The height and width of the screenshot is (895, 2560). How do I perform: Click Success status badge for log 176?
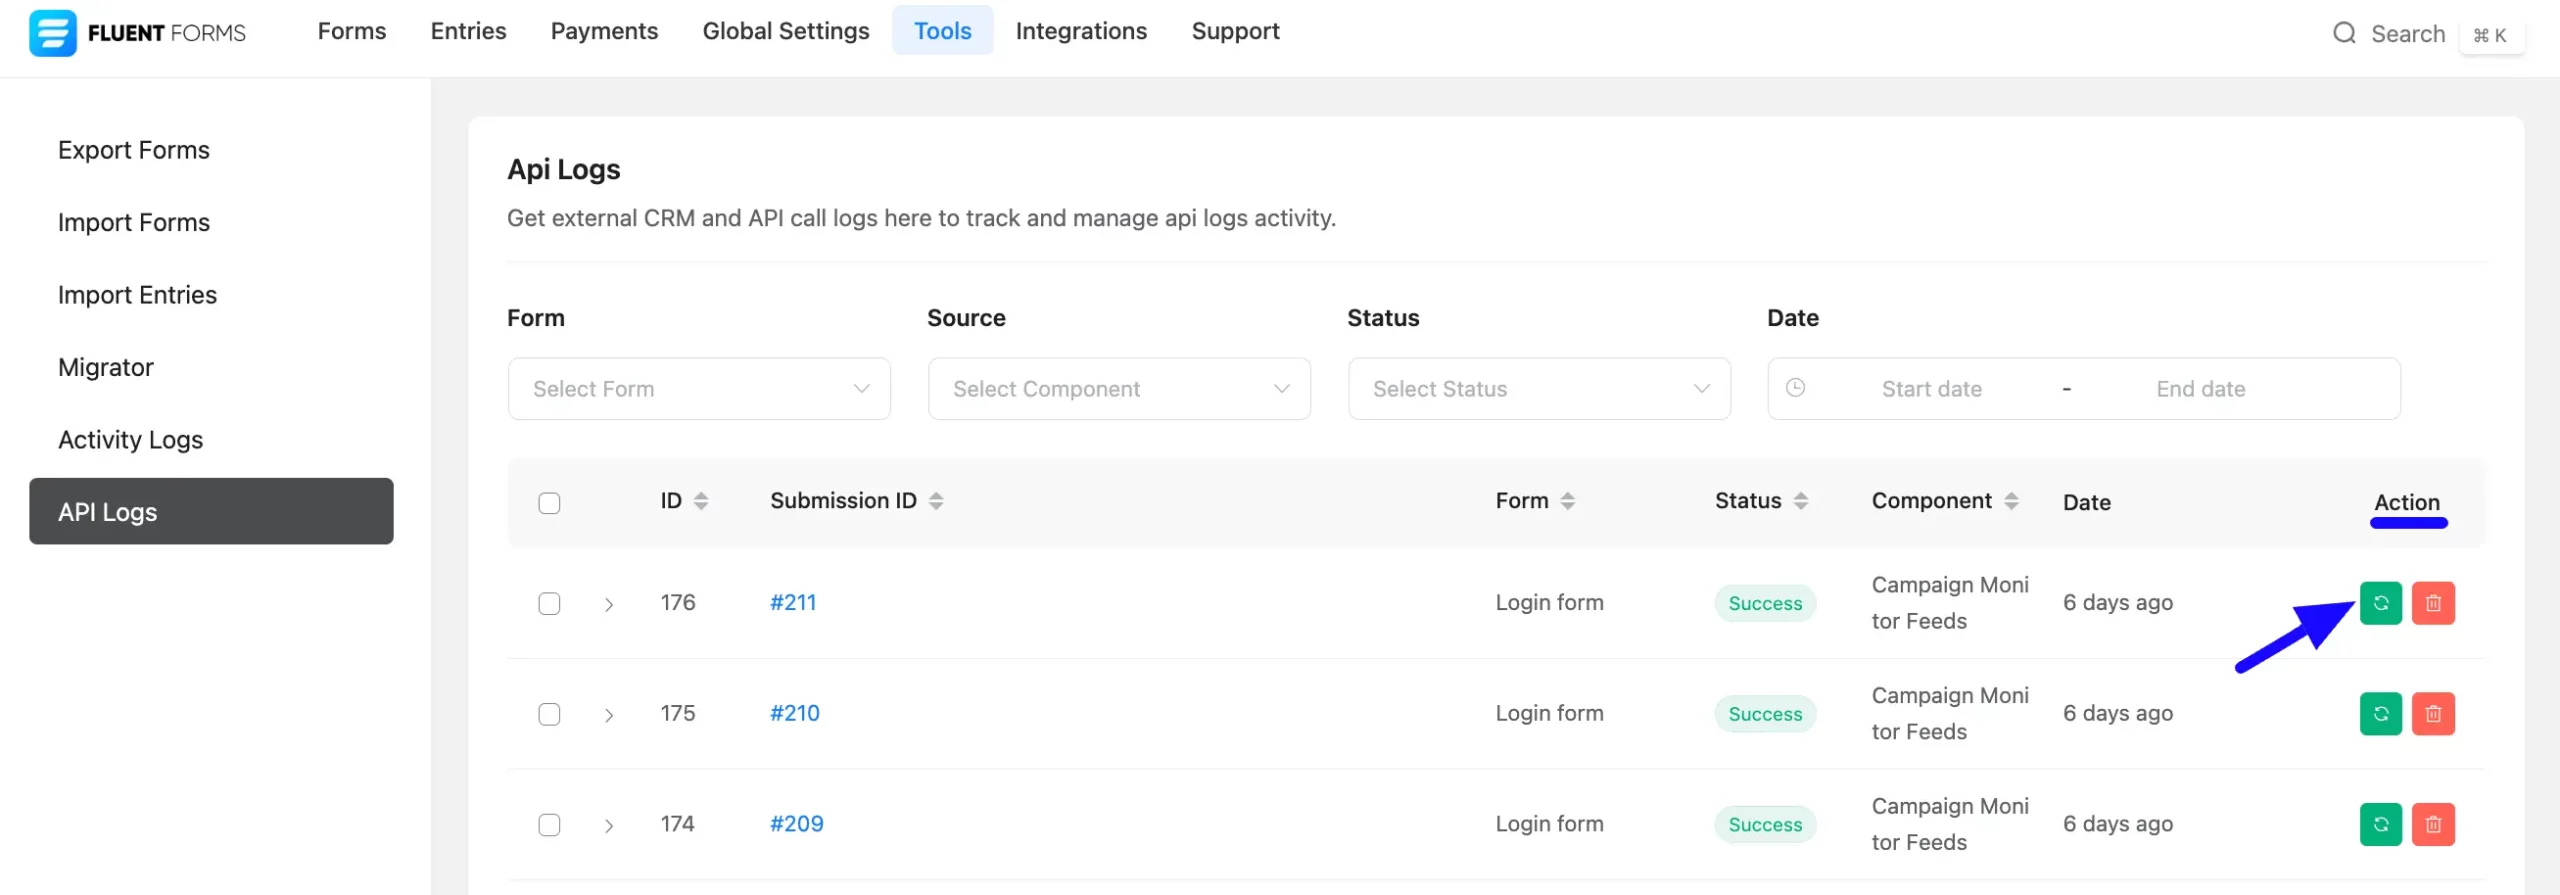coord(1765,604)
